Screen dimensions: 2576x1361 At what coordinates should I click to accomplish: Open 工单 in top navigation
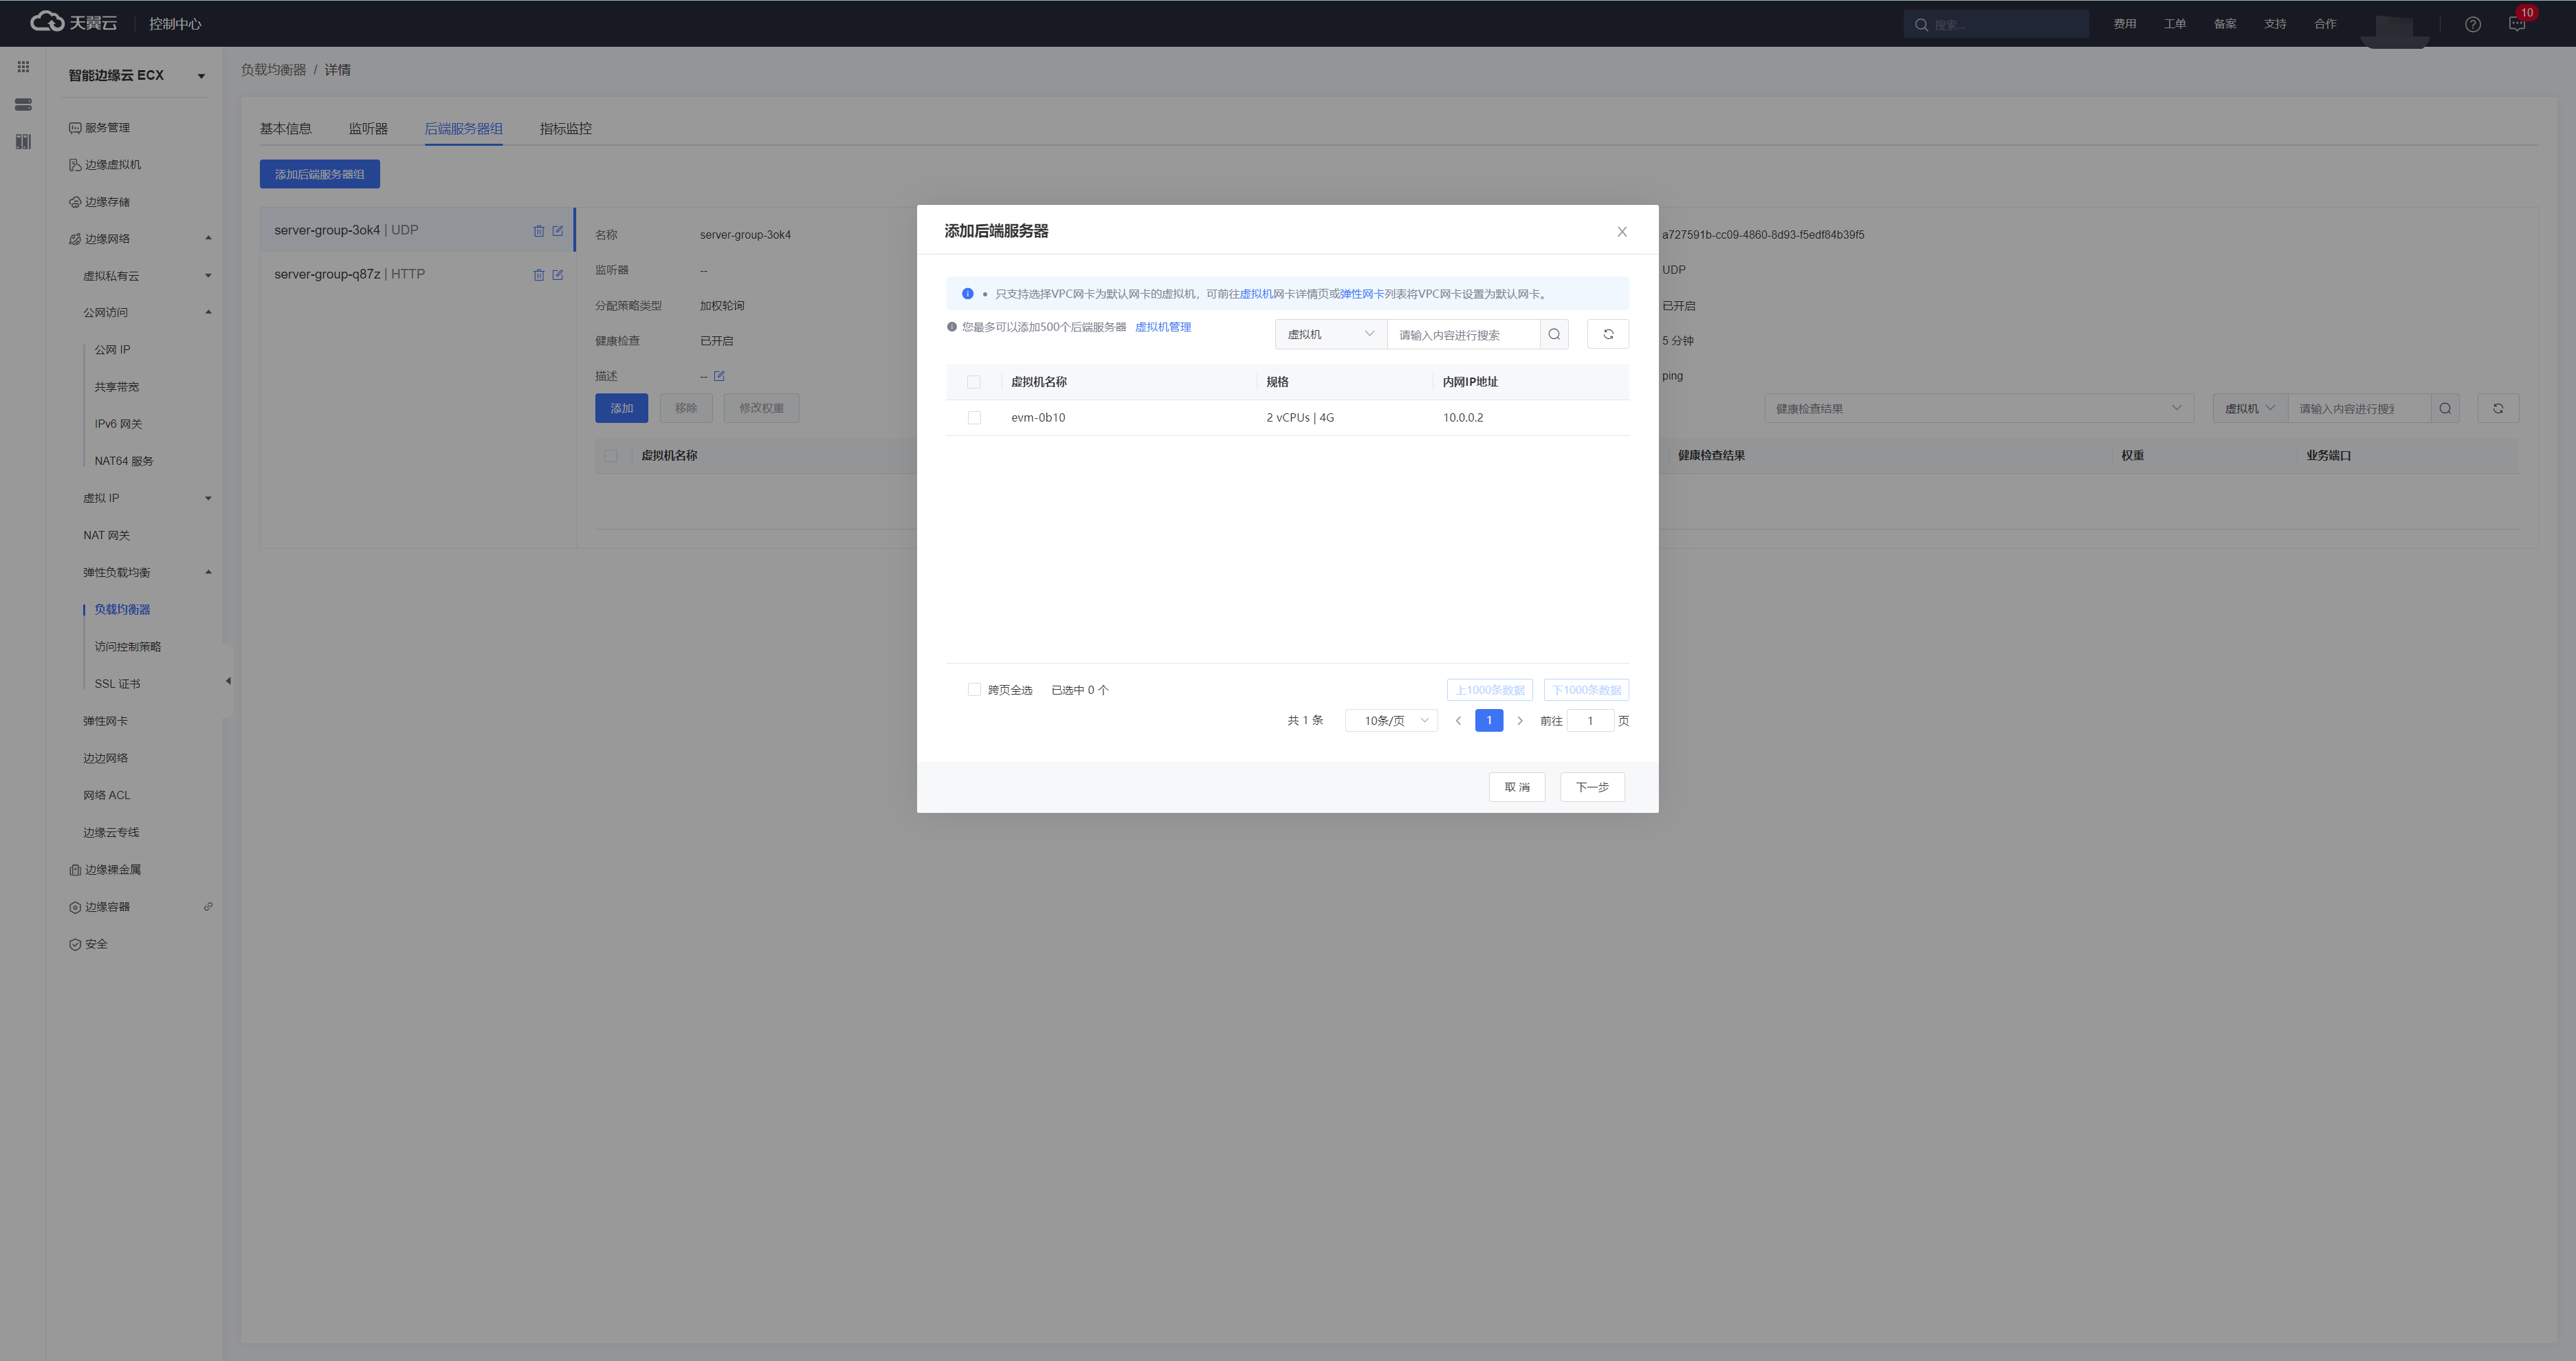click(x=2174, y=24)
